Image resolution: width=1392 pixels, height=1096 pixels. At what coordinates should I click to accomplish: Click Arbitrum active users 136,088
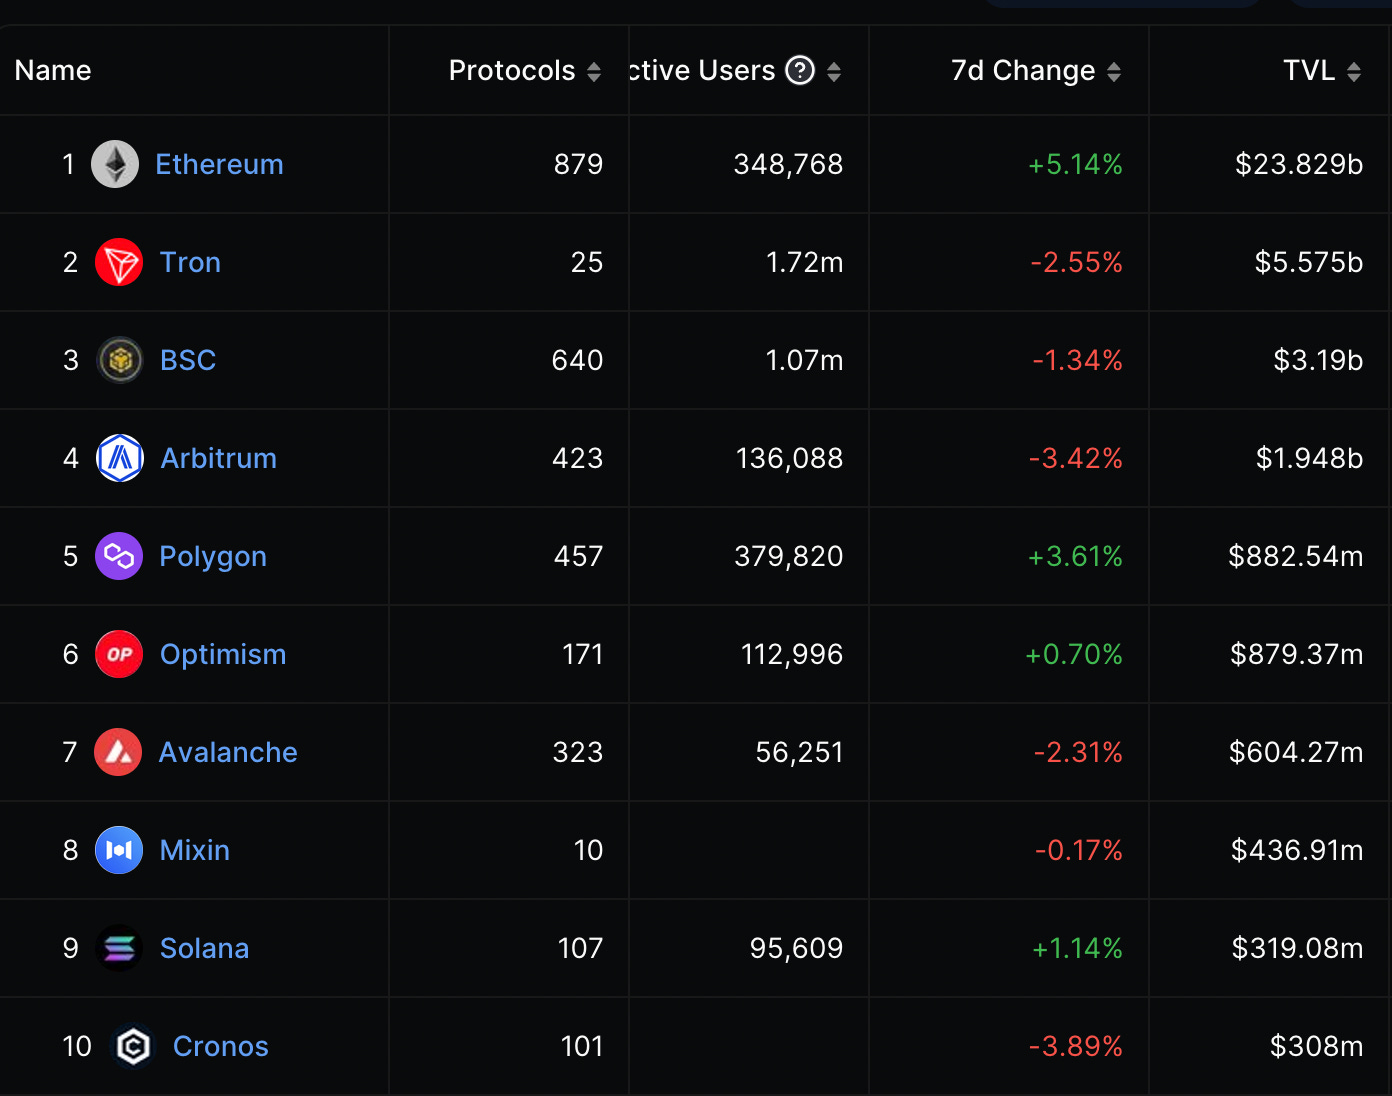[x=790, y=458]
